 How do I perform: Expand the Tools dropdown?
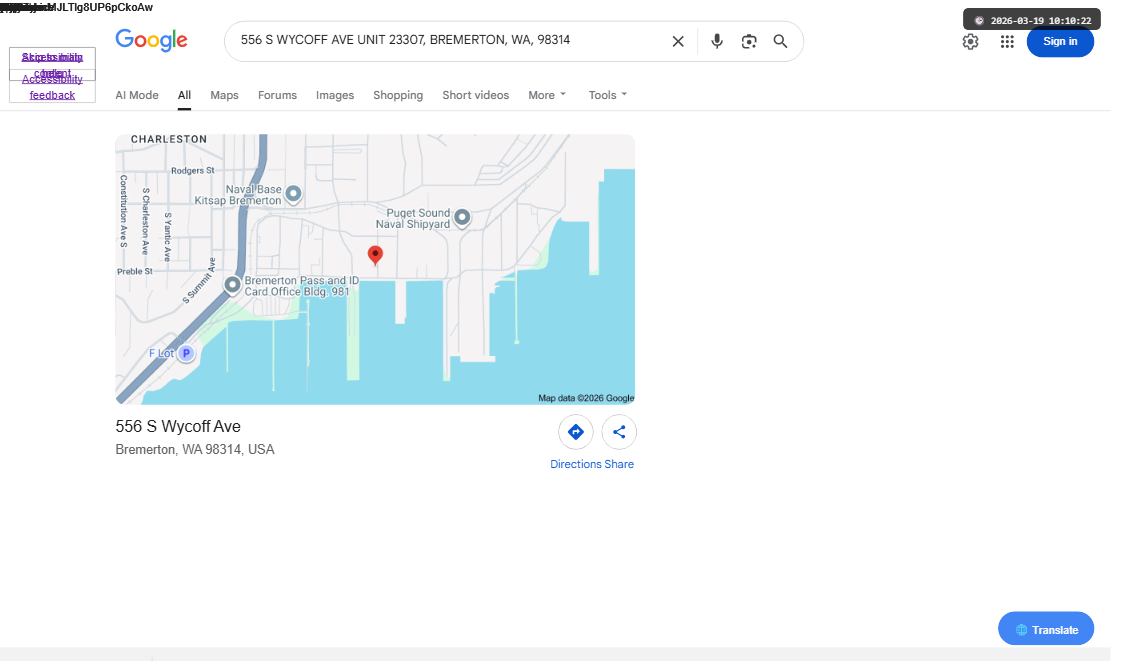[x=608, y=95]
